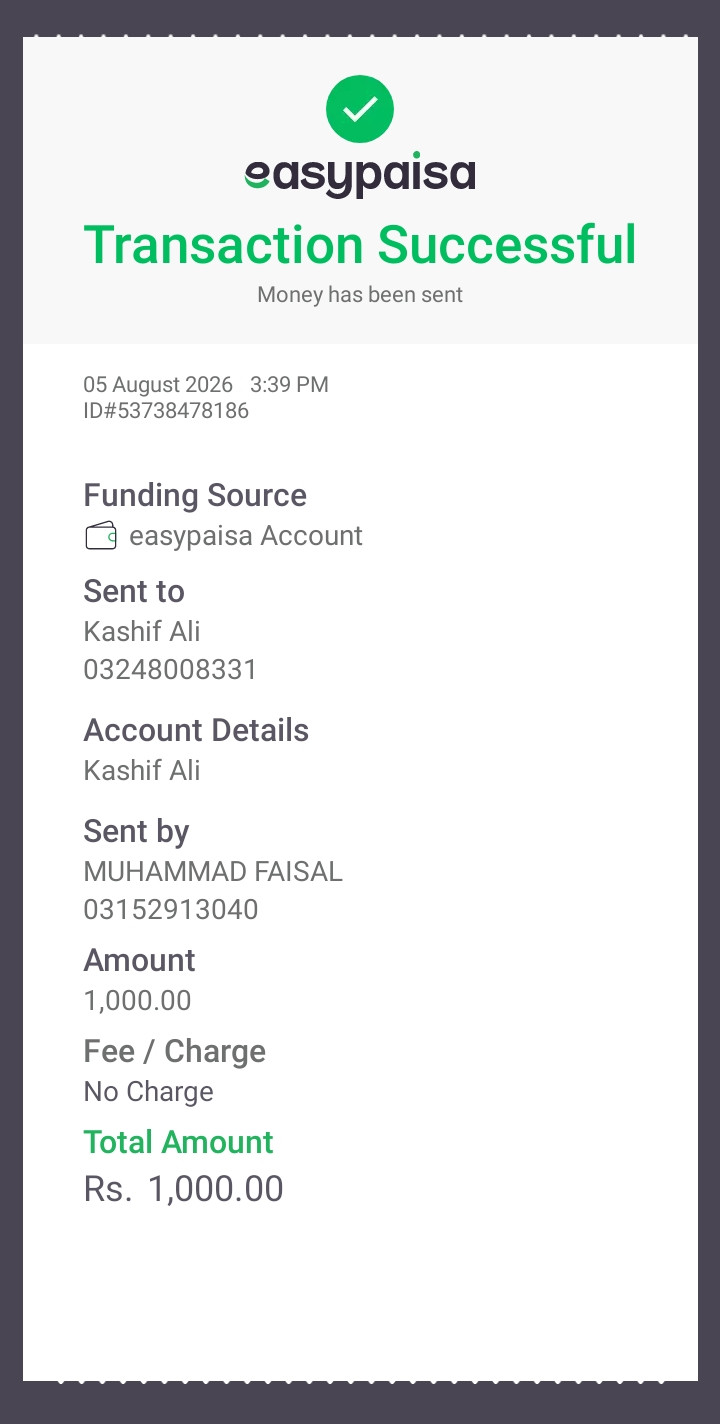Click recipient name Kashif Ali under Sent to
720x1424 pixels.
tap(142, 631)
